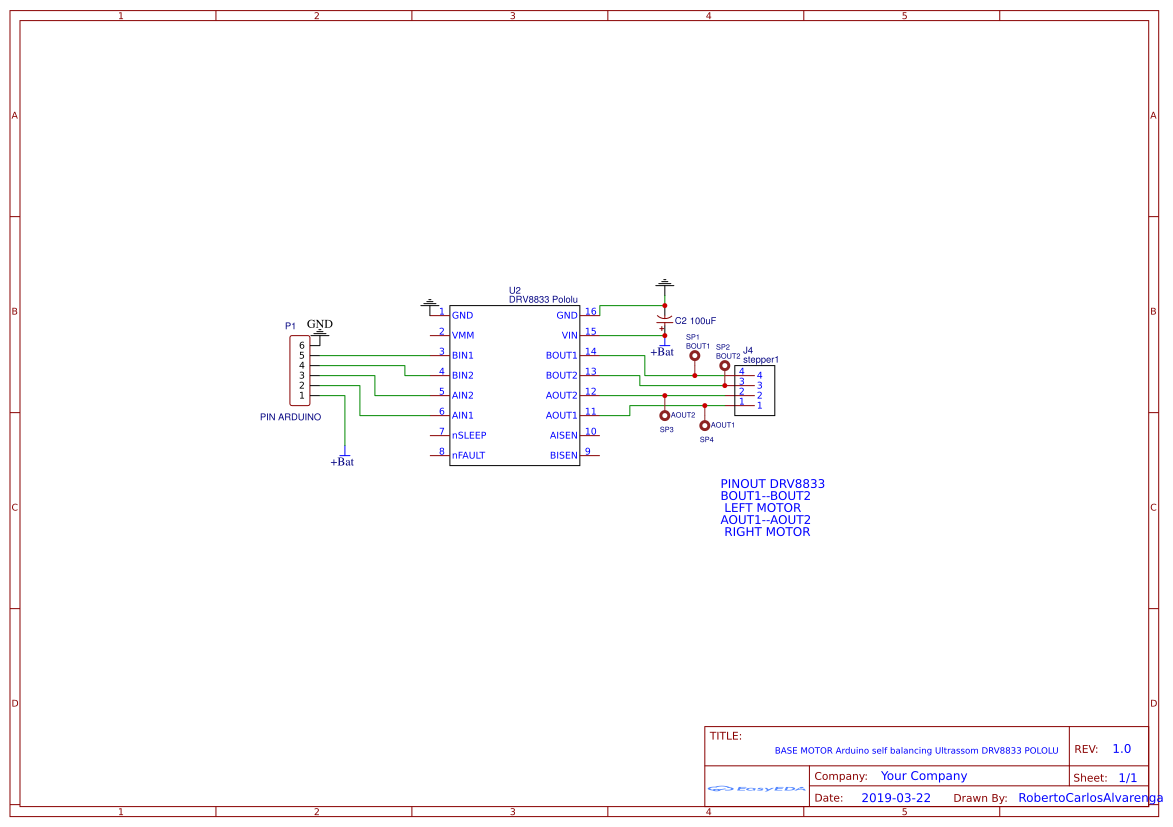This screenshot has height=827, width=1173.
Task: Select the DRV8833 Pololu IC symbol U2
Action: pyautogui.click(x=515, y=385)
